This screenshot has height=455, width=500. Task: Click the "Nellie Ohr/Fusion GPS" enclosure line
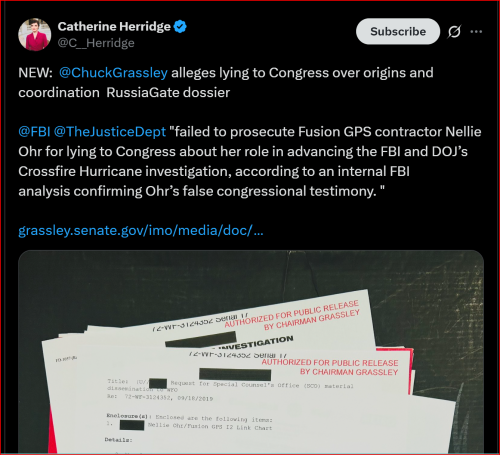(210, 427)
